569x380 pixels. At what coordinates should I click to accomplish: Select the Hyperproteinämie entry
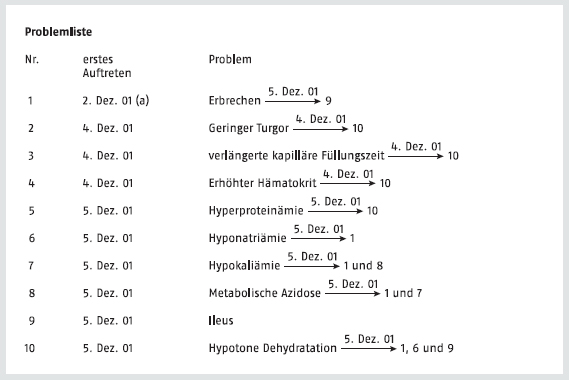[256, 211]
